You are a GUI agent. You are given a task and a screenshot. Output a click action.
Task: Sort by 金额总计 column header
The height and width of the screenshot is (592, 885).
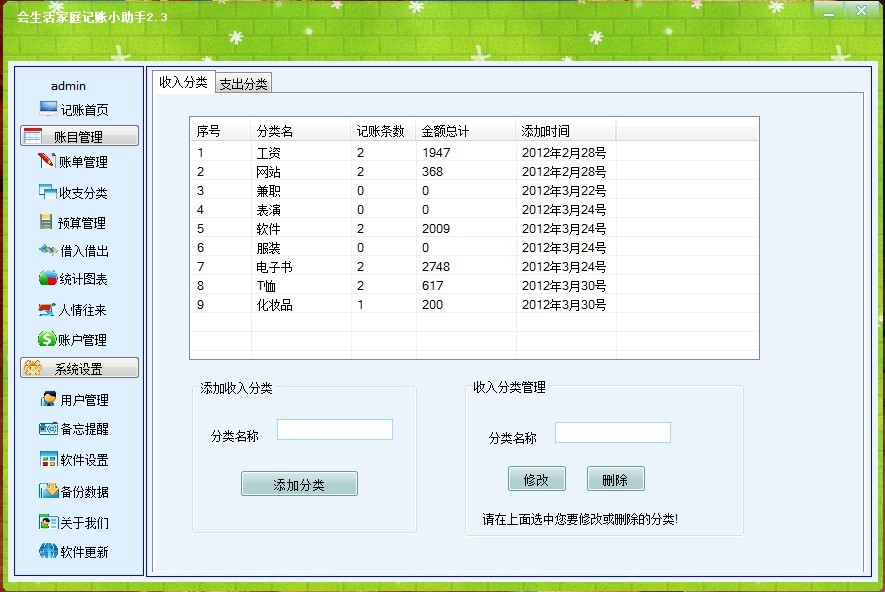(x=466, y=131)
